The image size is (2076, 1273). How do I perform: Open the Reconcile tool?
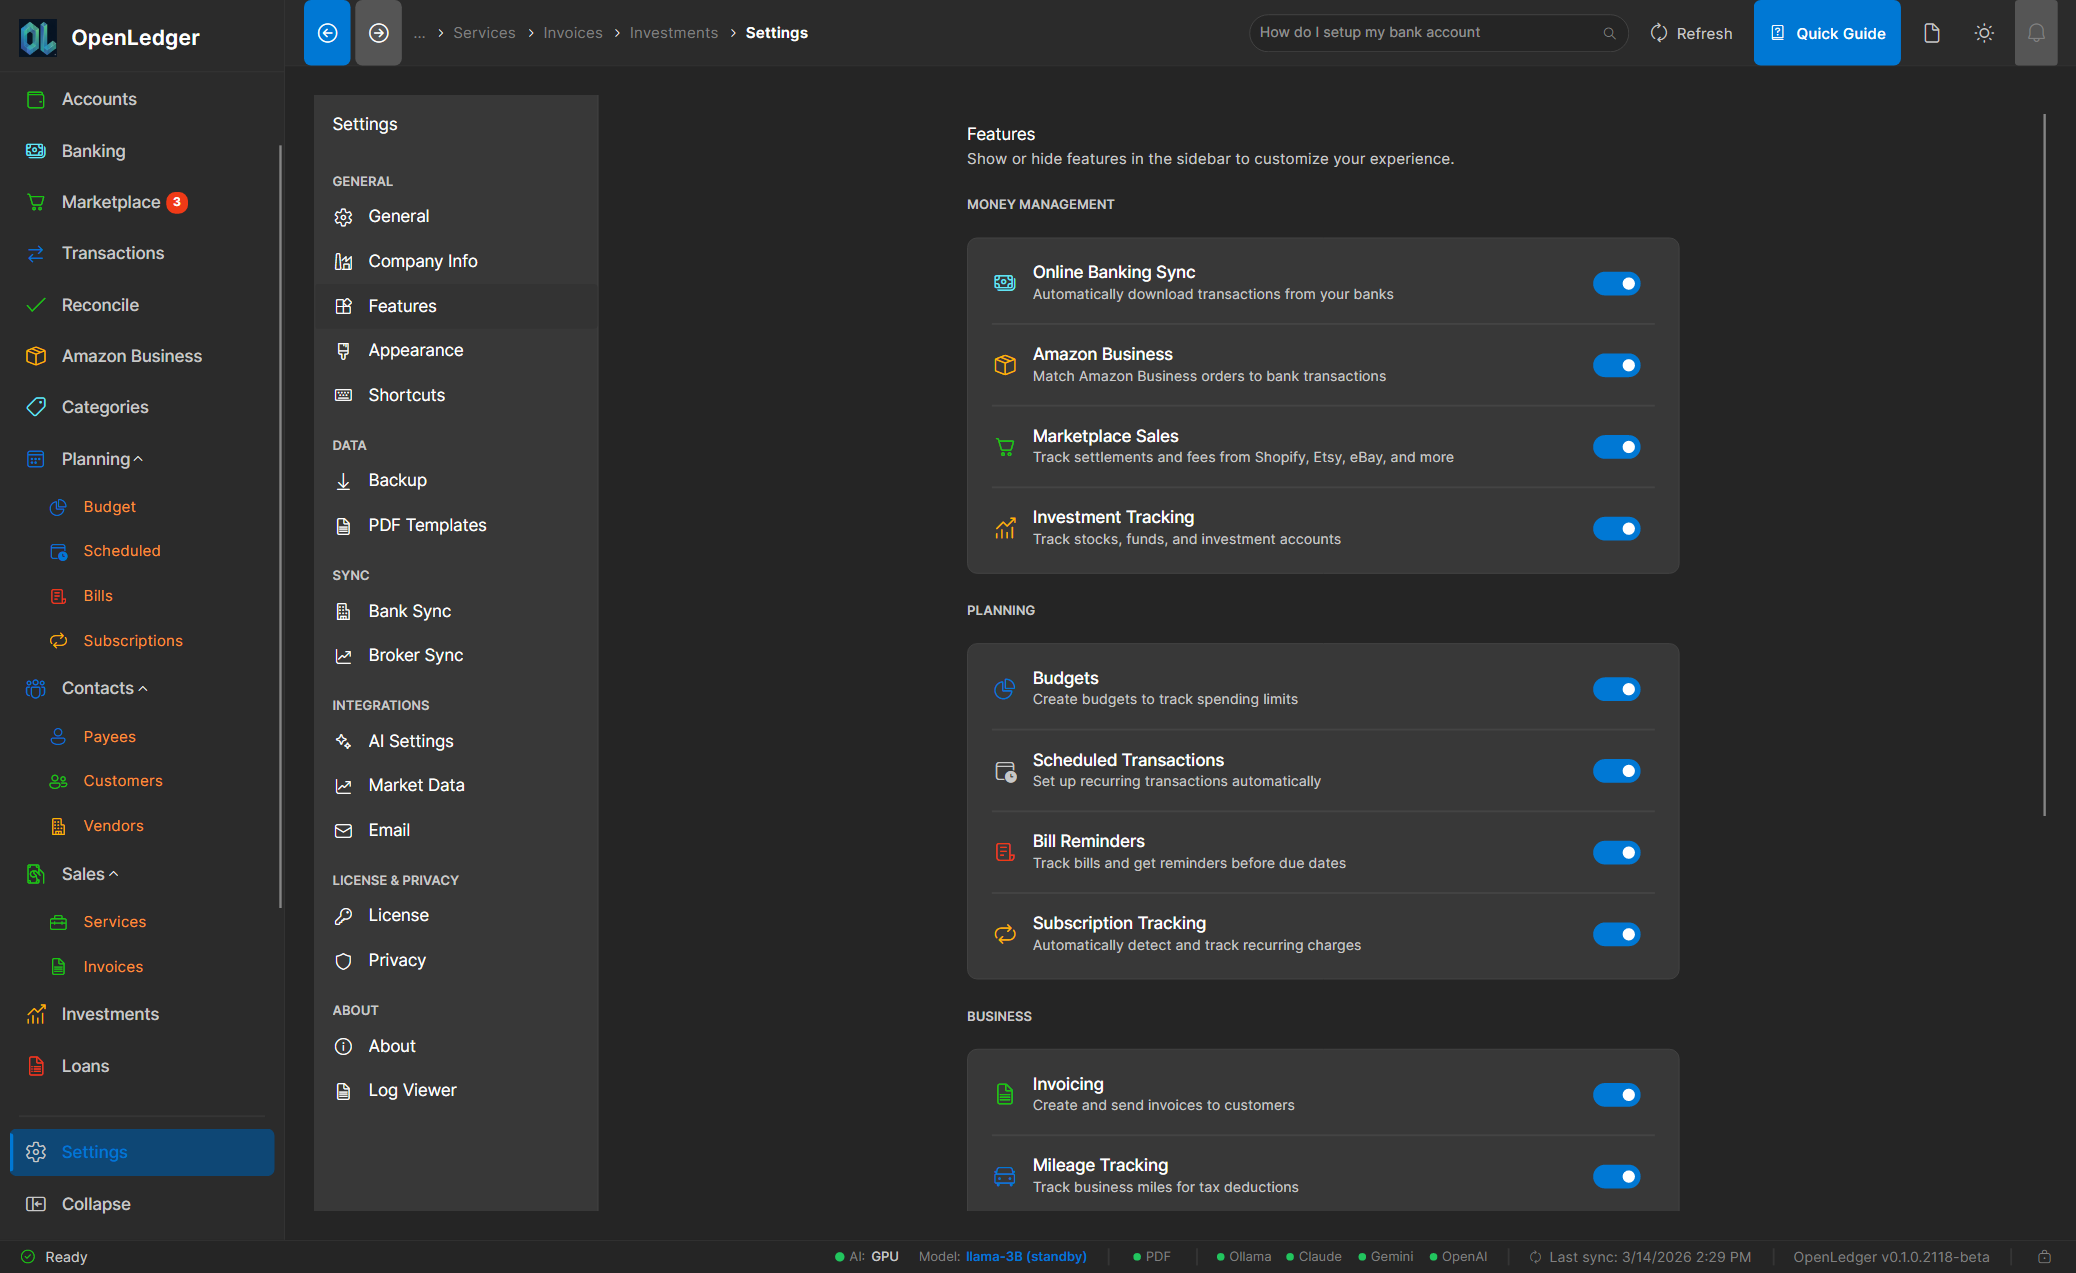(100, 304)
